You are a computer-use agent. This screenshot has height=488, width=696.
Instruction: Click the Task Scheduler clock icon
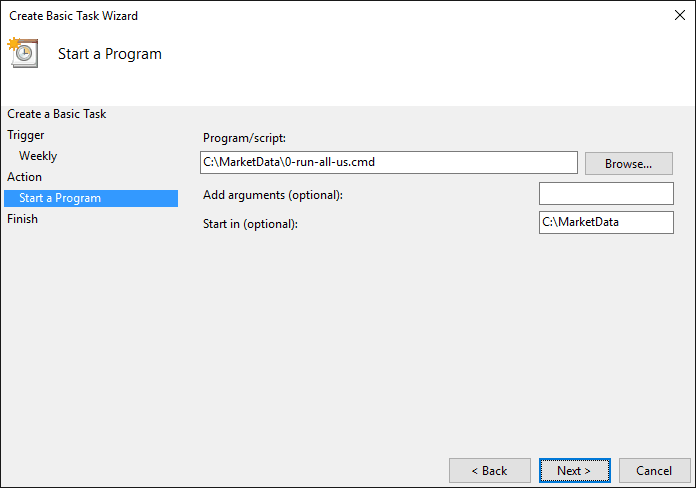[x=23, y=53]
